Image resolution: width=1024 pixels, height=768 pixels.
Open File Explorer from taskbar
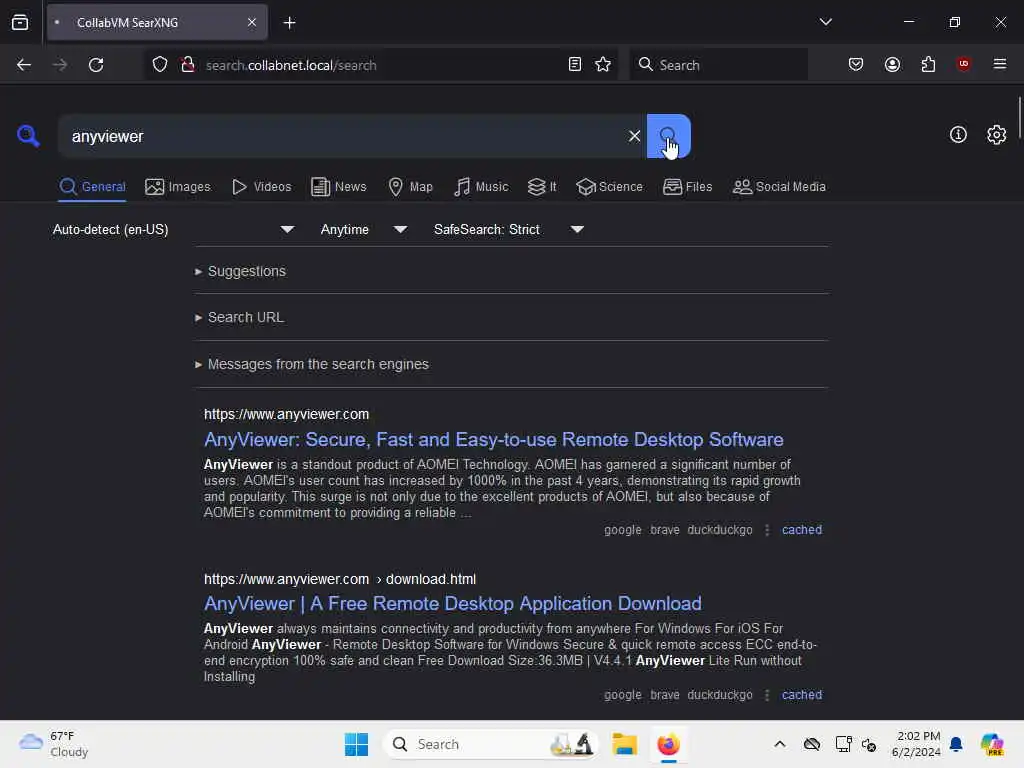624,744
